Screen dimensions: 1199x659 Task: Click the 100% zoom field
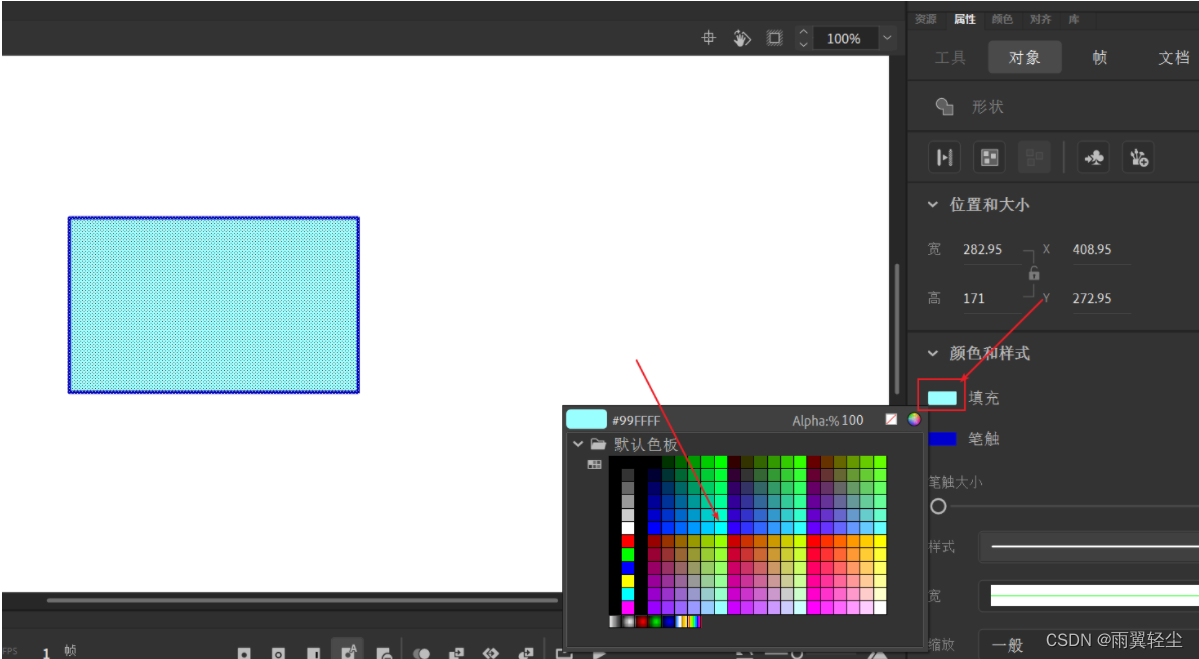click(844, 38)
